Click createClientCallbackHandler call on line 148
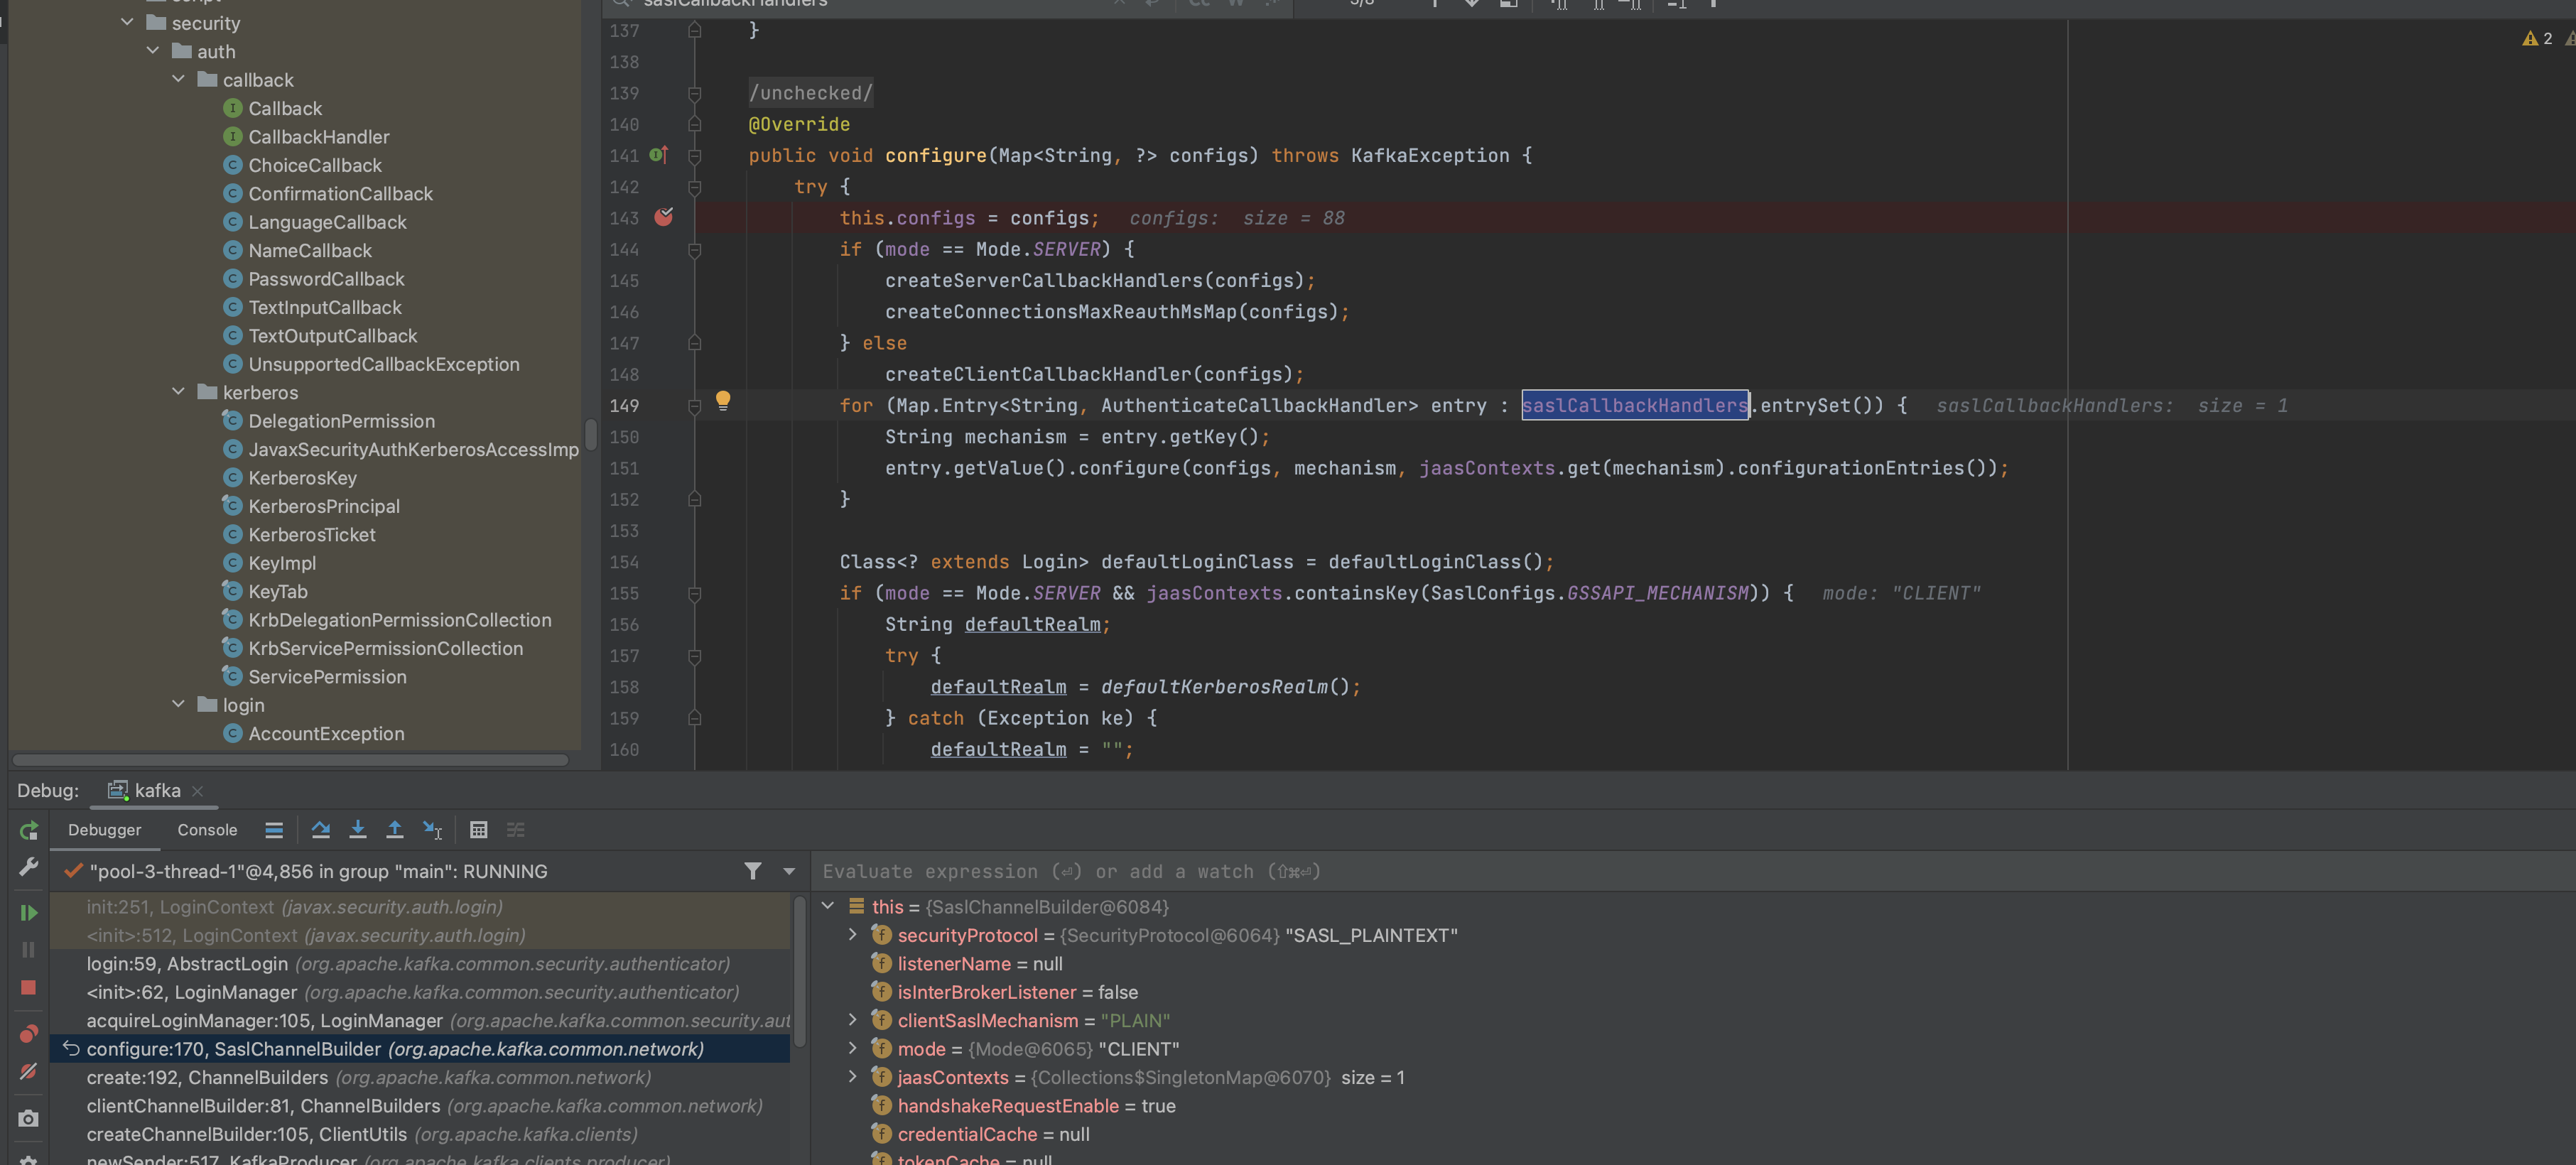This screenshot has width=2576, height=1165. point(1038,374)
